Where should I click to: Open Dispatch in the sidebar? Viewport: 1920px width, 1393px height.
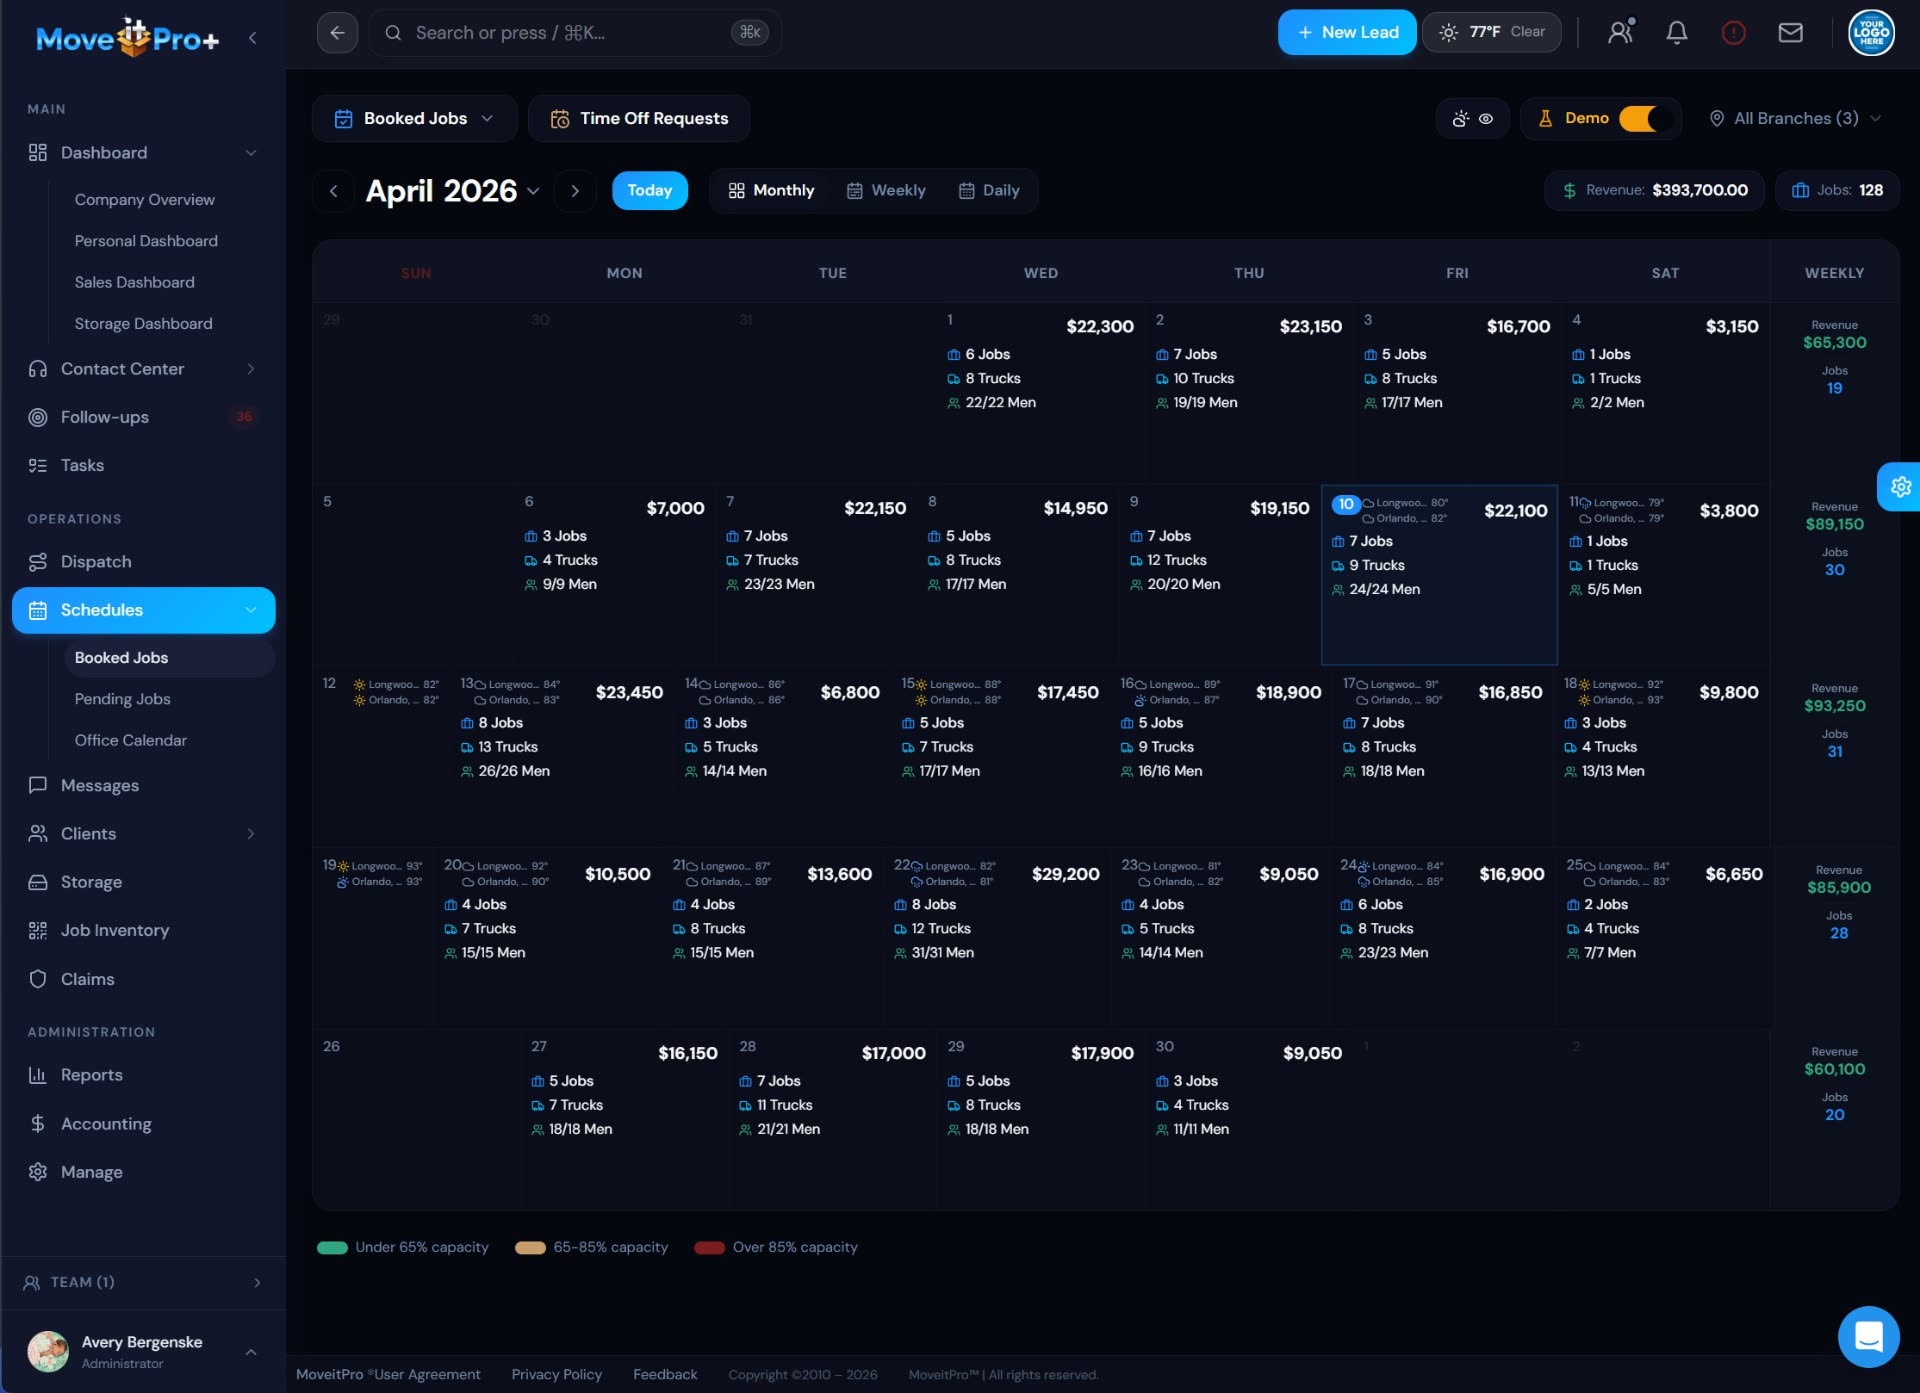[x=143, y=562]
